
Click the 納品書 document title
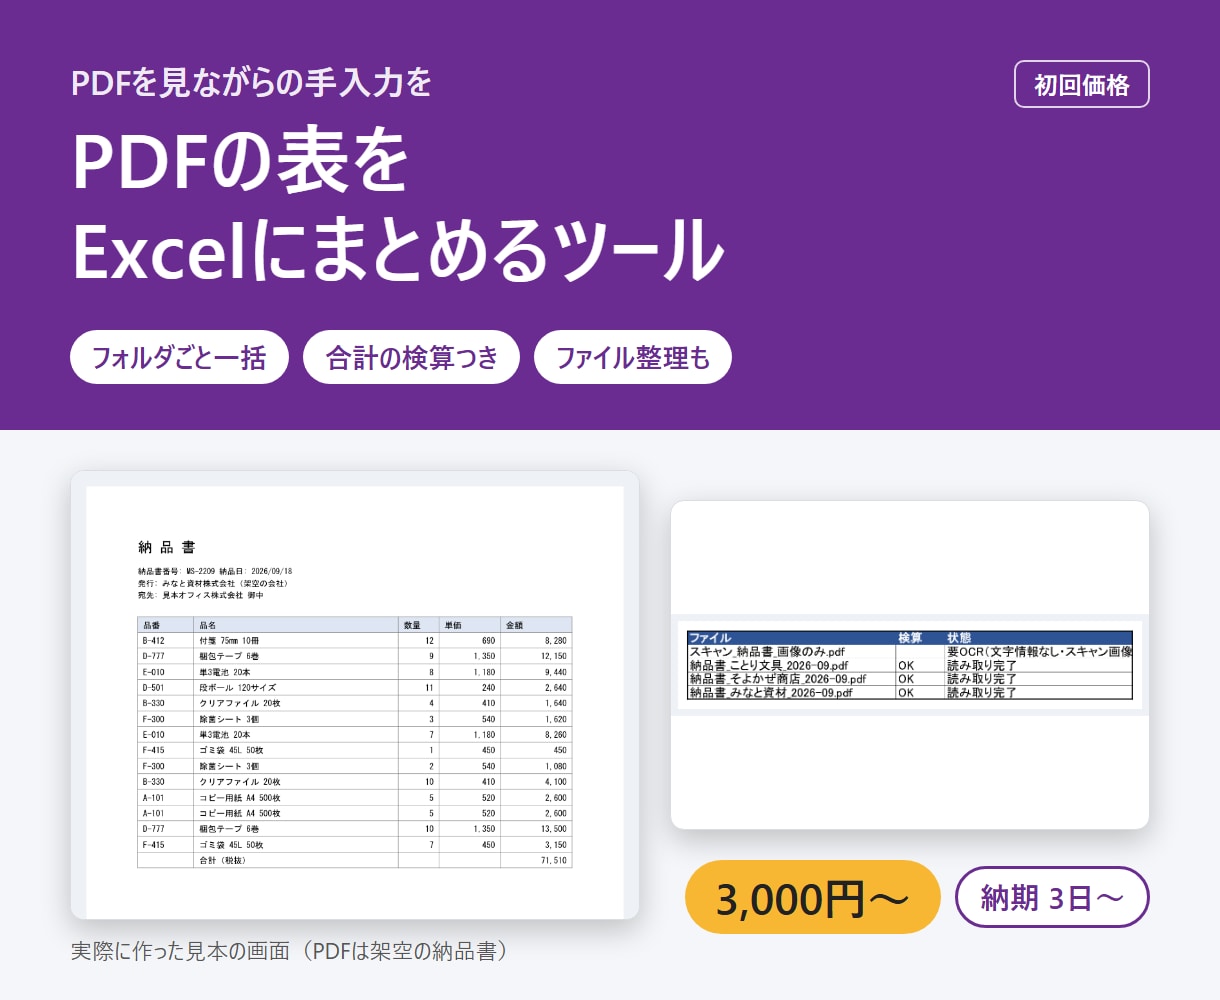(167, 547)
